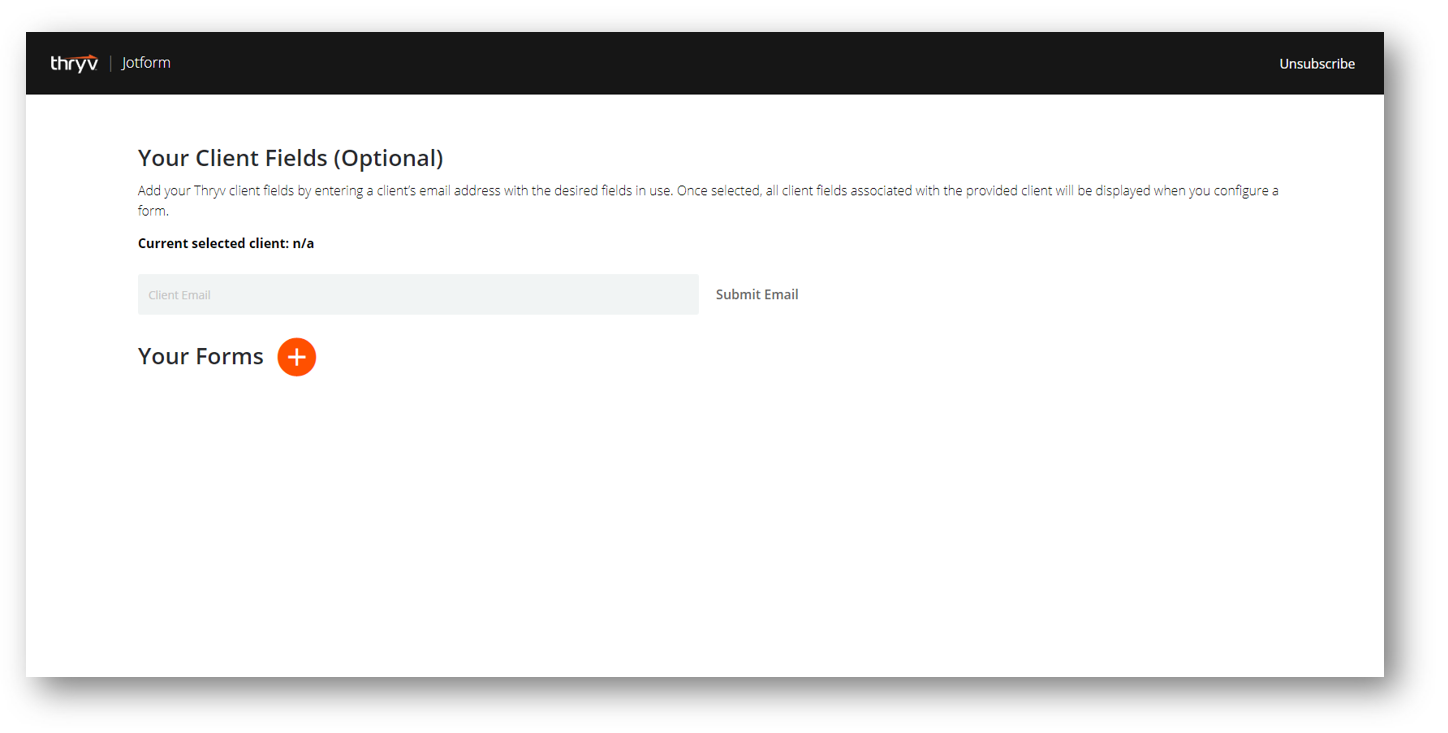Focus the Client Email input field
Viewport: 1448px width, 733px height.
[x=418, y=295]
